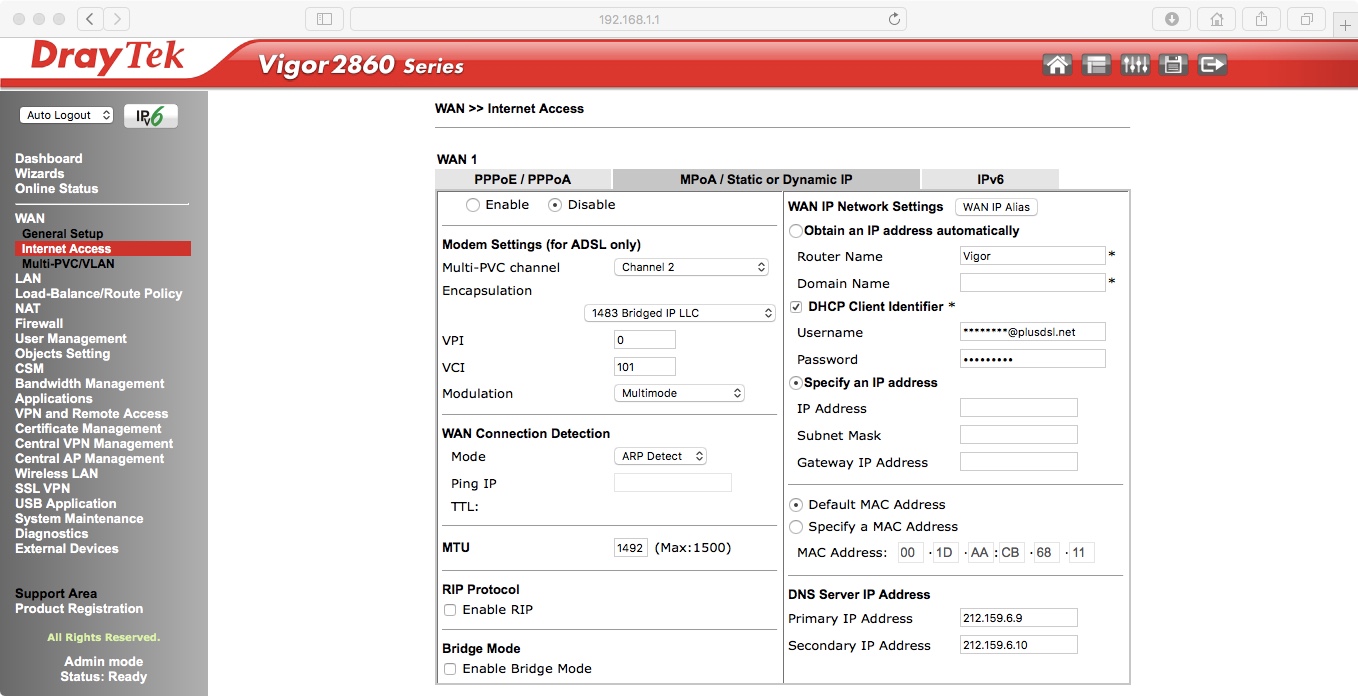Click the Primary DNS IP Address field
Screen dimensions: 1358x696
click(1018, 618)
